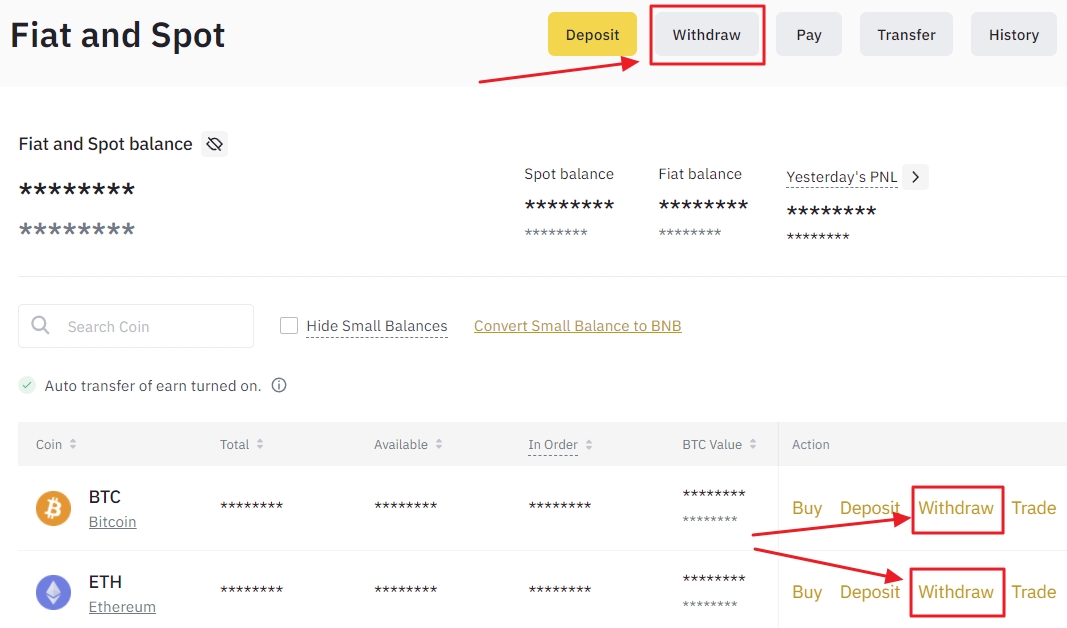Open the Transfer option

point(906,35)
